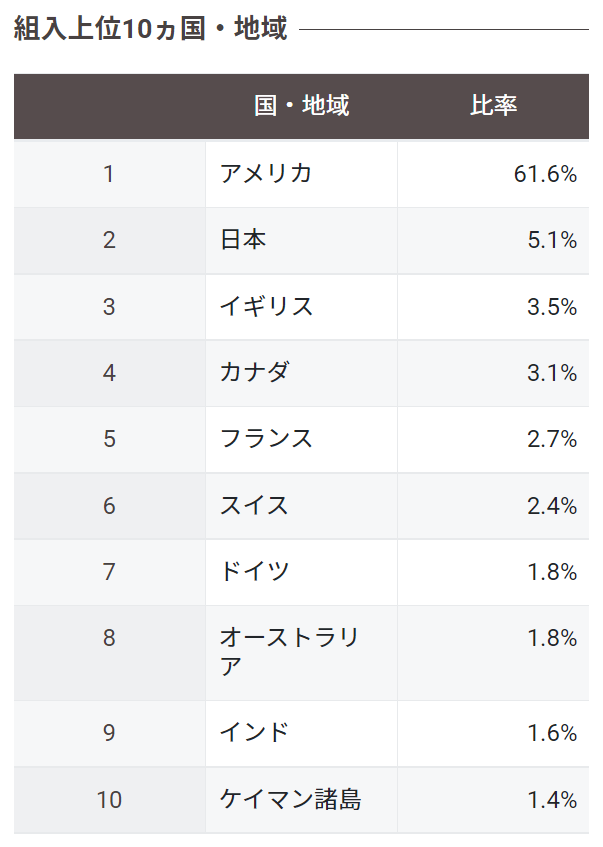Click rank number 10 cell
Image resolution: width=603 pixels, height=847 pixels.
109,800
